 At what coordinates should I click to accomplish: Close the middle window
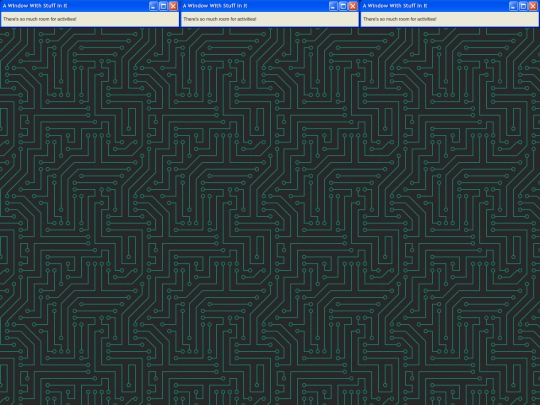coord(353,6)
